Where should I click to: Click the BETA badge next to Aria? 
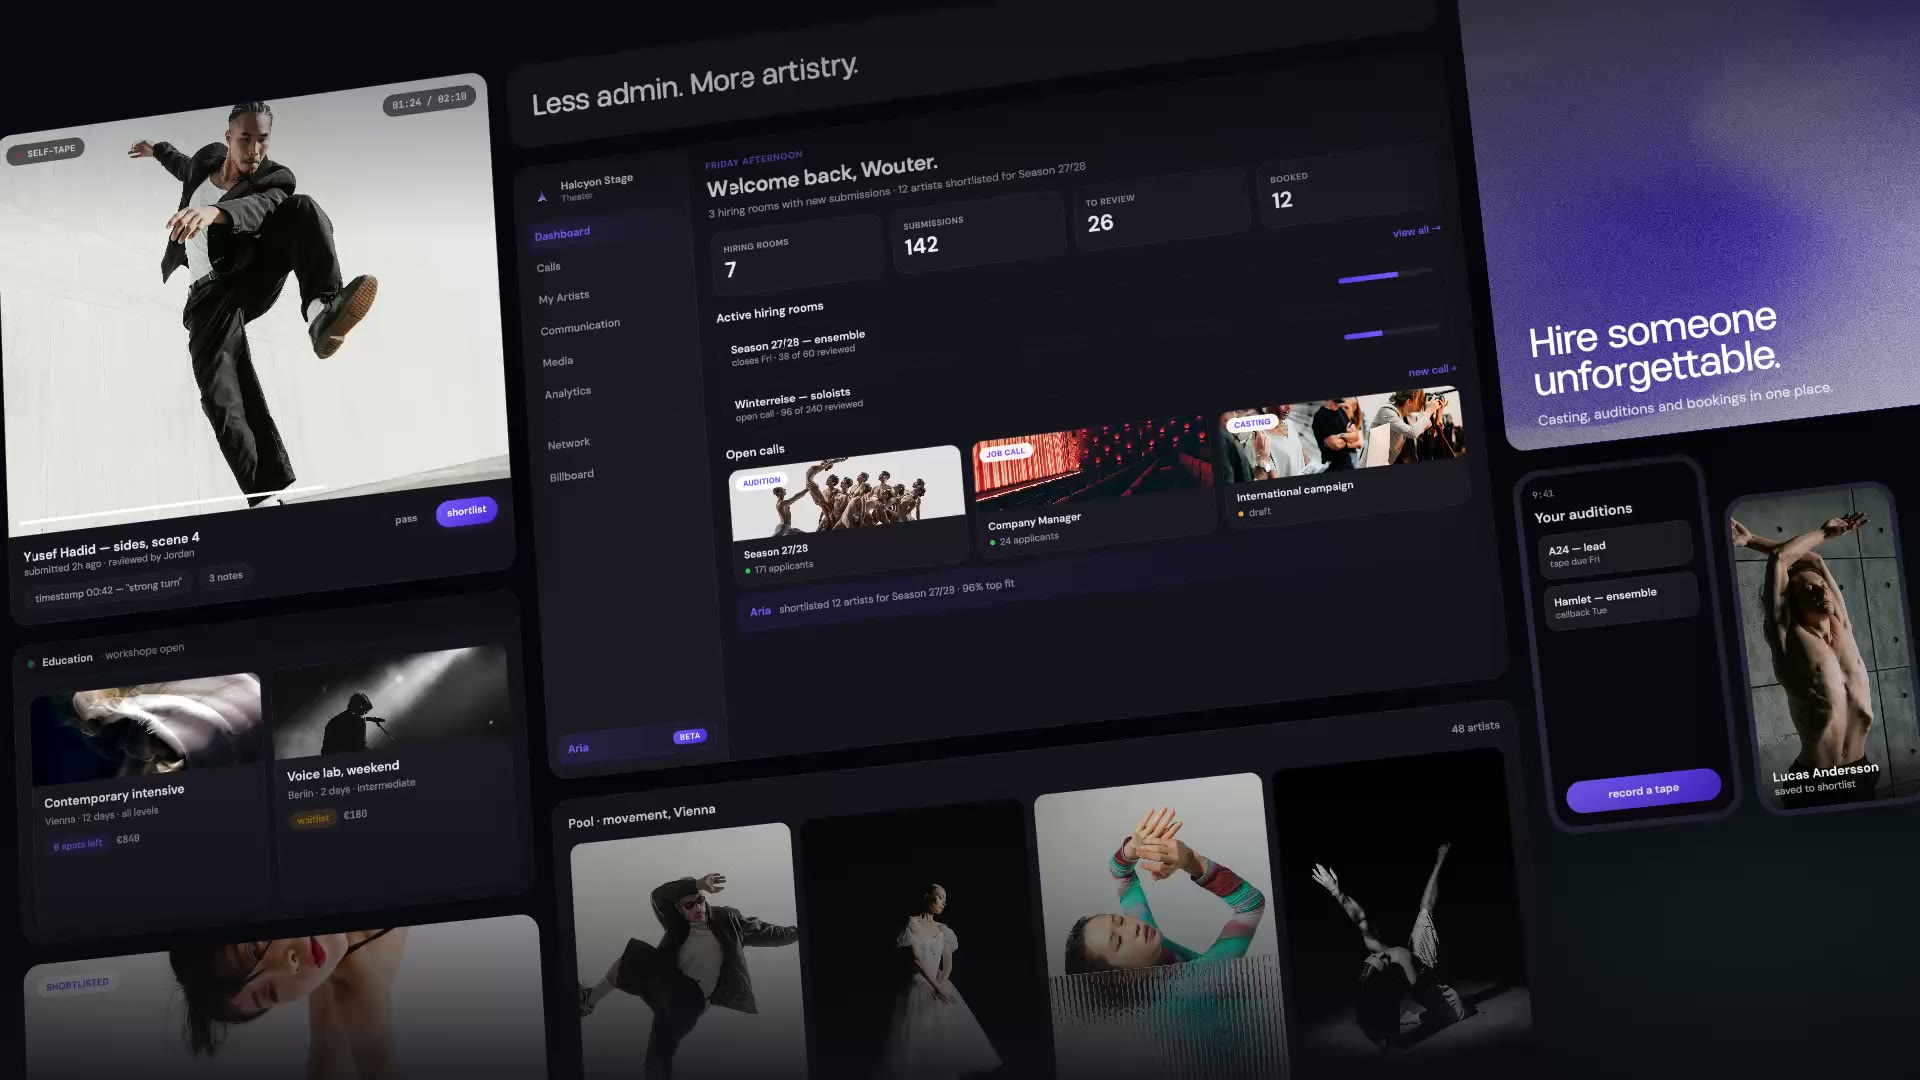pos(690,737)
